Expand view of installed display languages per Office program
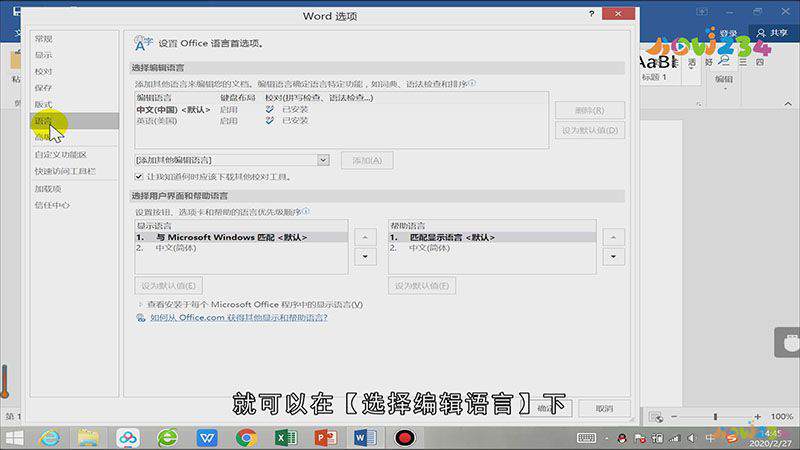 [140, 304]
